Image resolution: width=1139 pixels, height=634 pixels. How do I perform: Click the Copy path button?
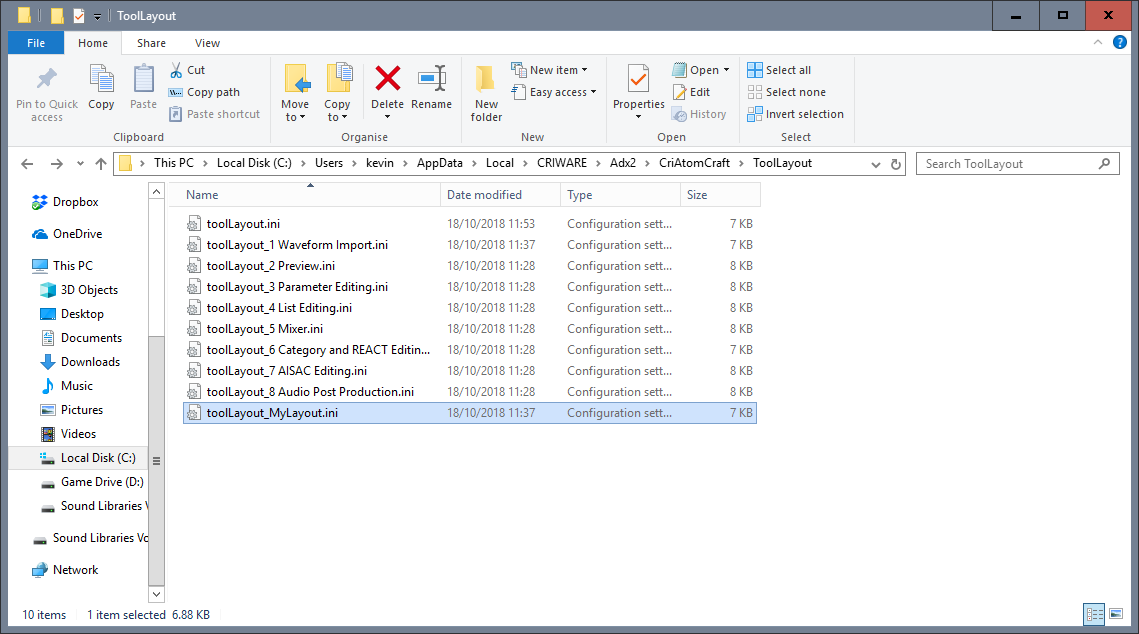click(x=204, y=92)
